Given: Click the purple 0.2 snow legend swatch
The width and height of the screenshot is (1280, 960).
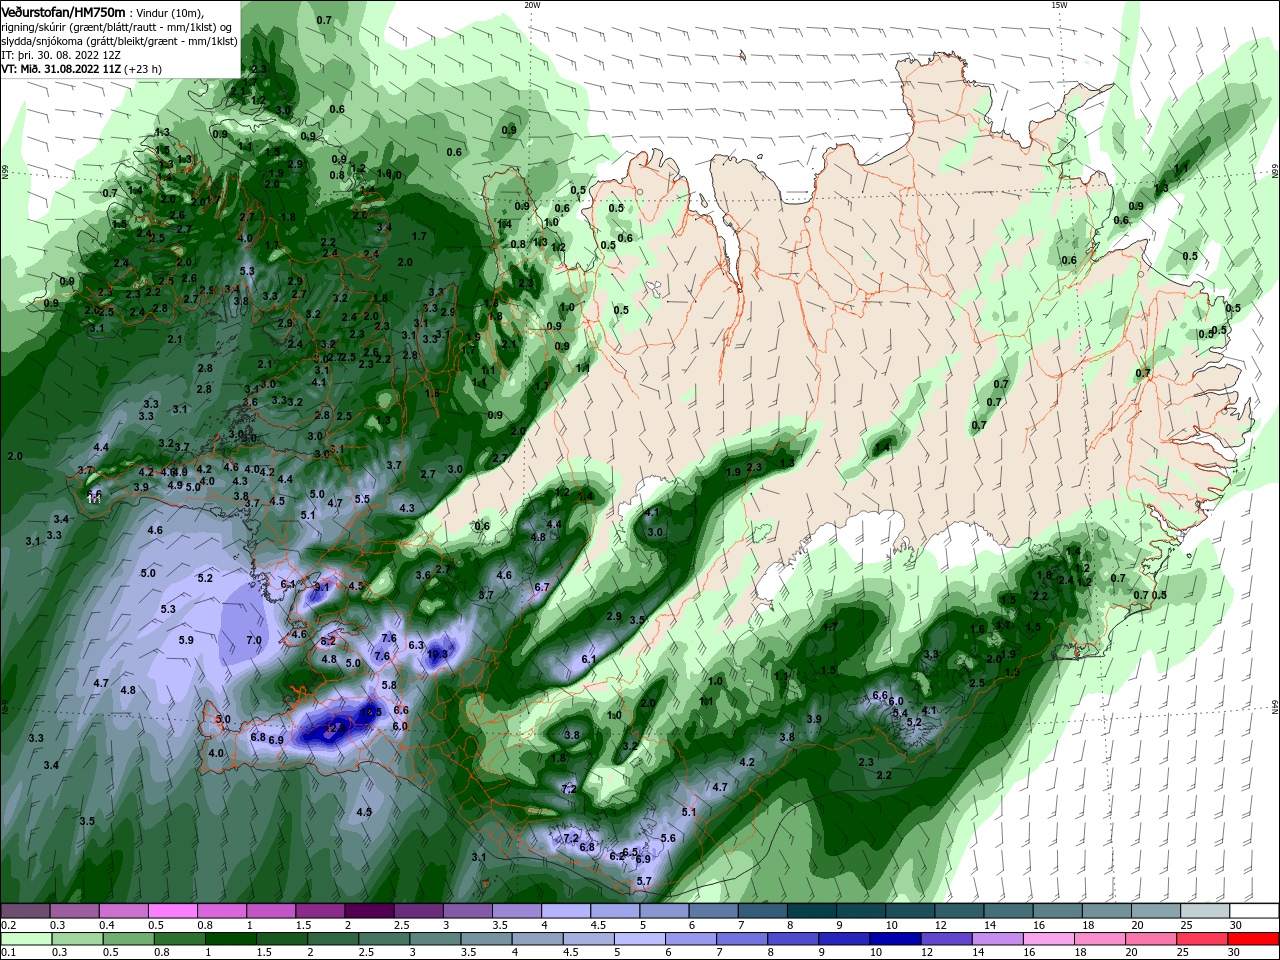Looking at the screenshot, I should [25, 911].
